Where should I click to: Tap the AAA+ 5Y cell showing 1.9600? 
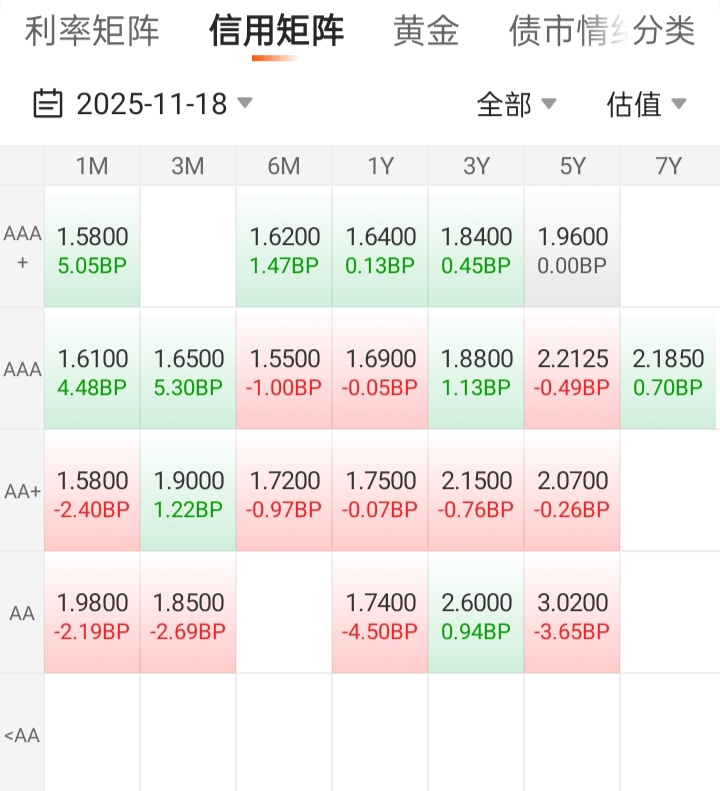pos(572,248)
